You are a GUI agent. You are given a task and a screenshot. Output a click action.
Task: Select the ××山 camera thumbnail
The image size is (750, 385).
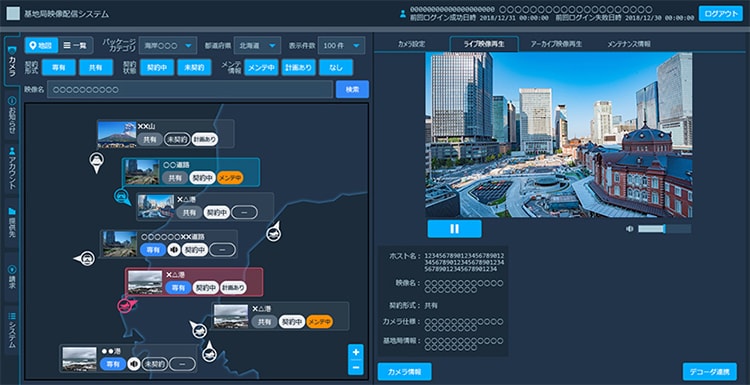tap(117, 133)
